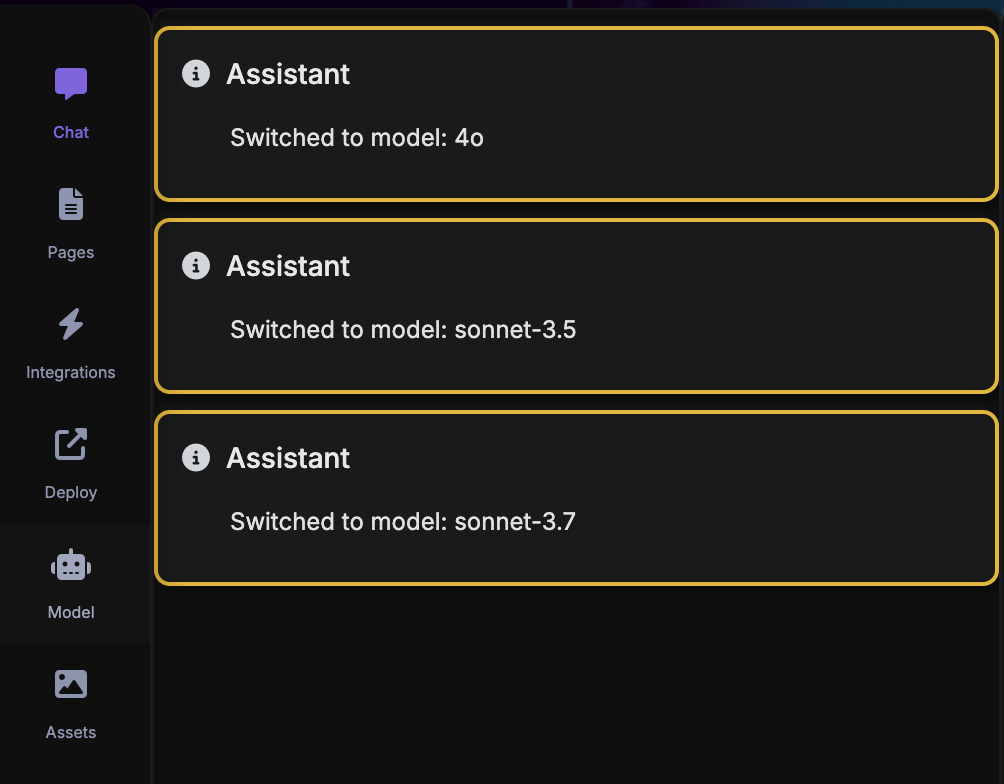Image resolution: width=1004 pixels, height=784 pixels.
Task: Click info icon on sonnet-3.5 message
Action: click(x=196, y=266)
